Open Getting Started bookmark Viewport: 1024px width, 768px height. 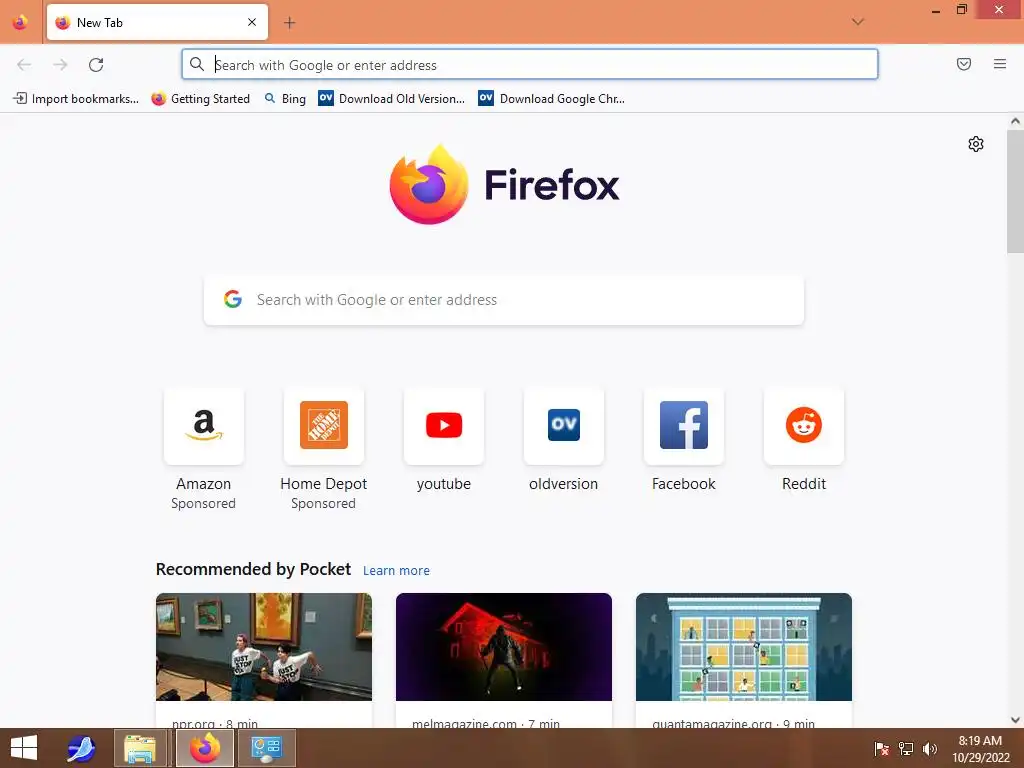click(x=200, y=99)
